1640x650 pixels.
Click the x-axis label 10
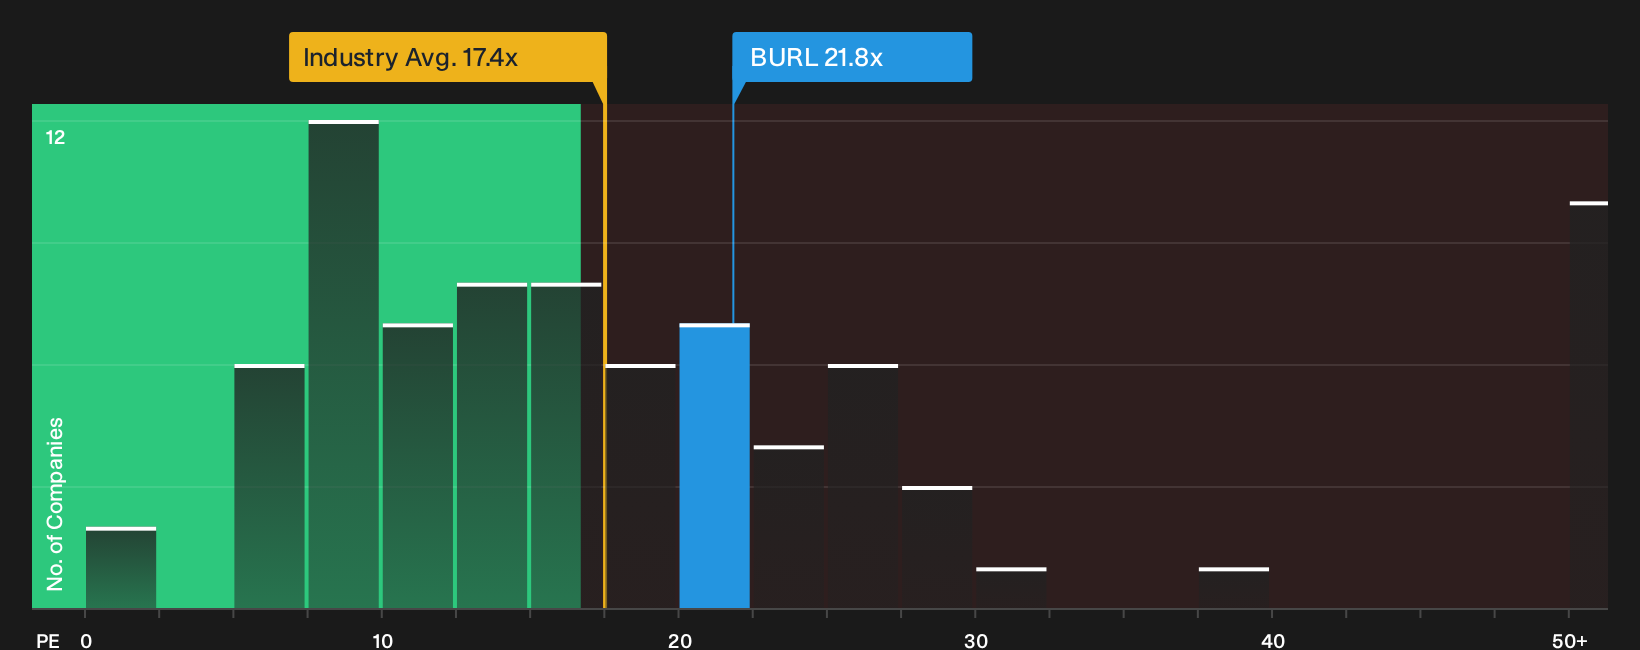coord(383,640)
